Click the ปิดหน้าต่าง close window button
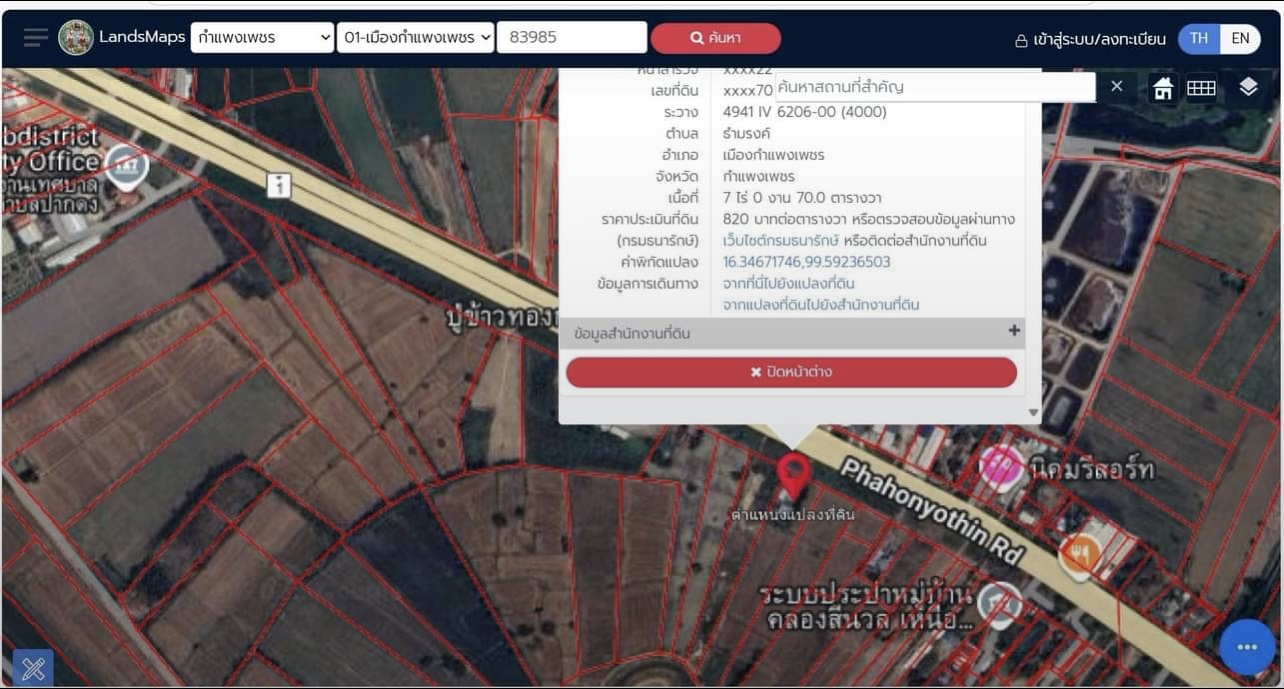Viewport: 1284px width, 689px height. pos(791,372)
